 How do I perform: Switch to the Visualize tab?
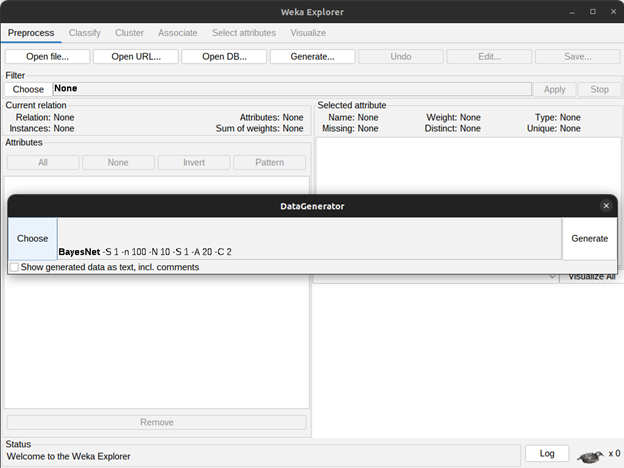tap(308, 33)
